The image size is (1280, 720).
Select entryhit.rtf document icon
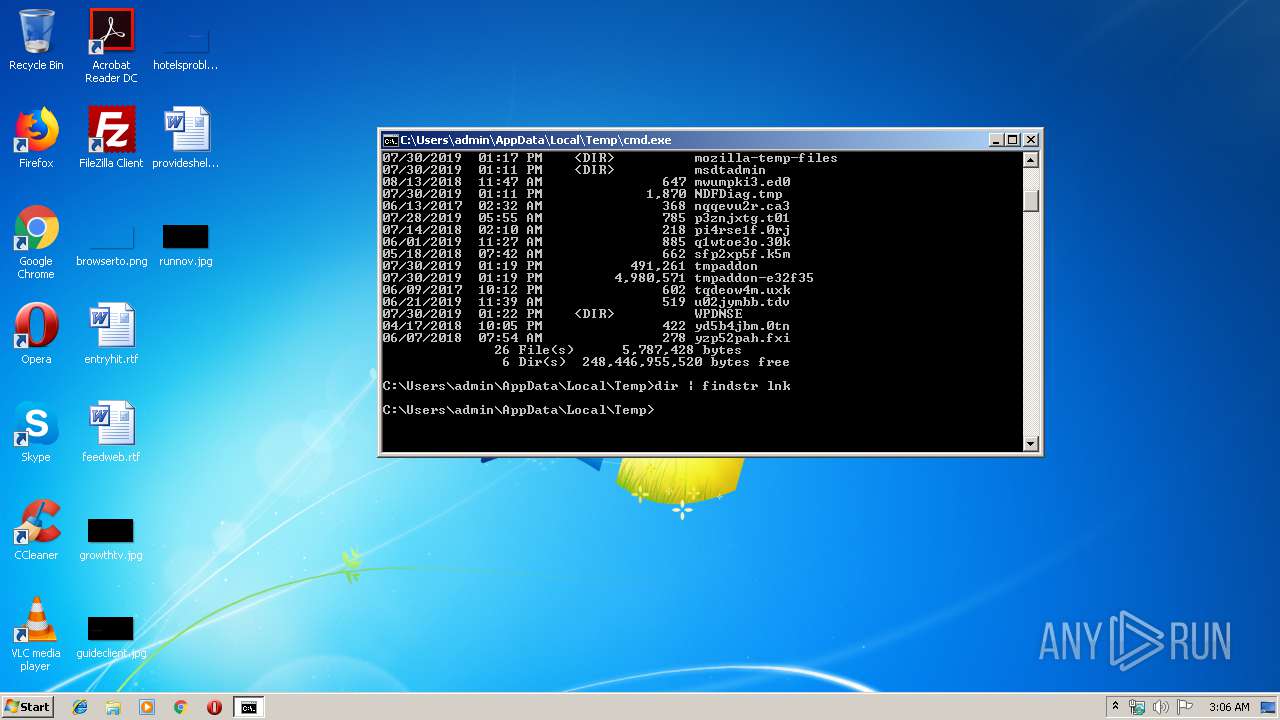click(111, 334)
